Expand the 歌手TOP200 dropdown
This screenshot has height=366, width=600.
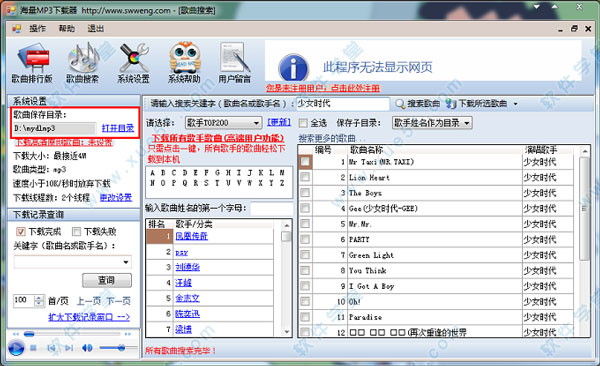[256, 123]
